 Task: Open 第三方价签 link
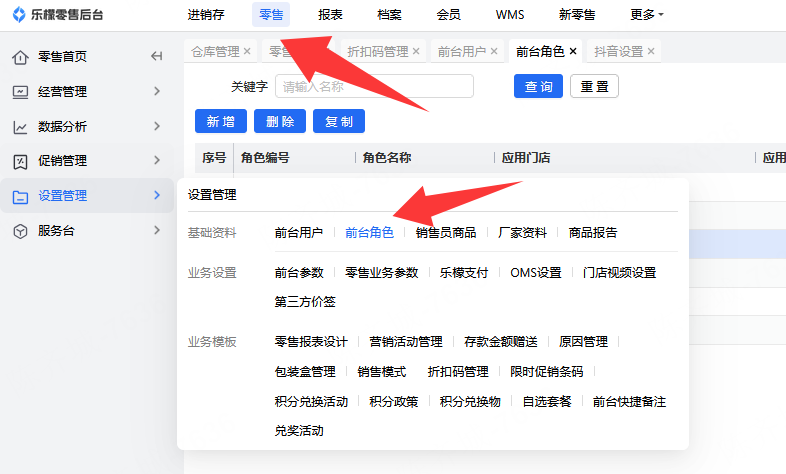tap(305, 302)
